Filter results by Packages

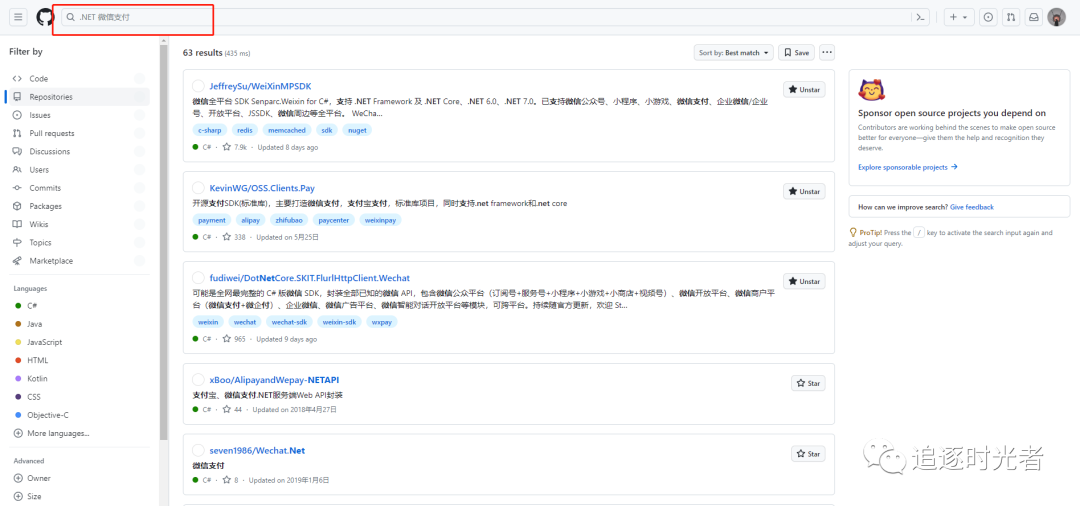click(x=77, y=206)
